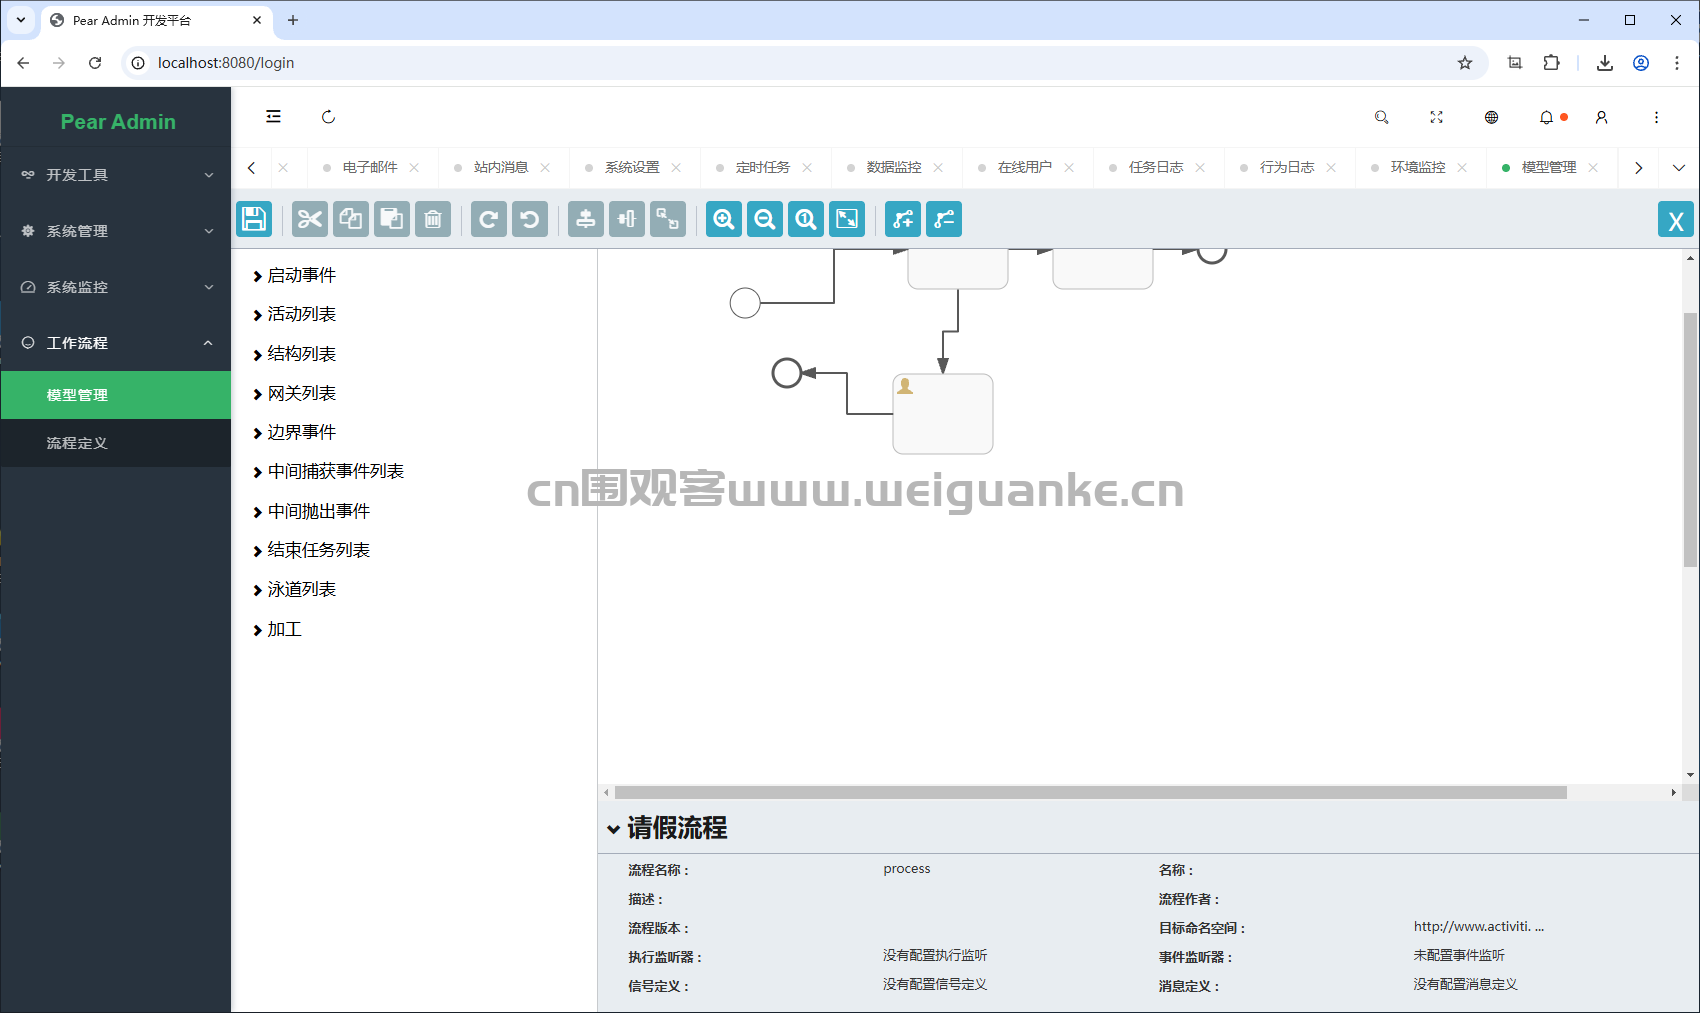This screenshot has width=1700, height=1013.
Task: Open the 流程定义 sidebar item
Action: (116, 443)
